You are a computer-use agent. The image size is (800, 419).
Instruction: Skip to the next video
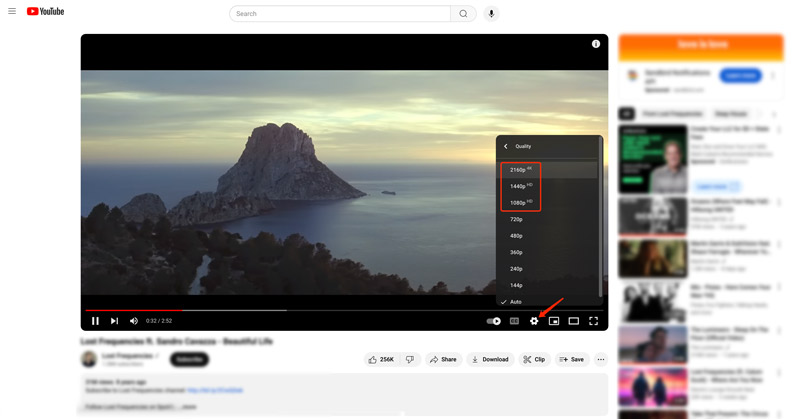[x=114, y=321]
